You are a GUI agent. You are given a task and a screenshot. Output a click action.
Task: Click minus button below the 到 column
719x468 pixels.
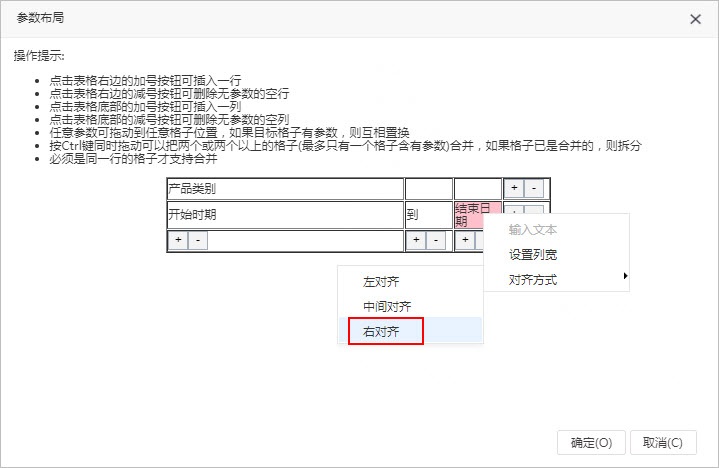(x=436, y=240)
